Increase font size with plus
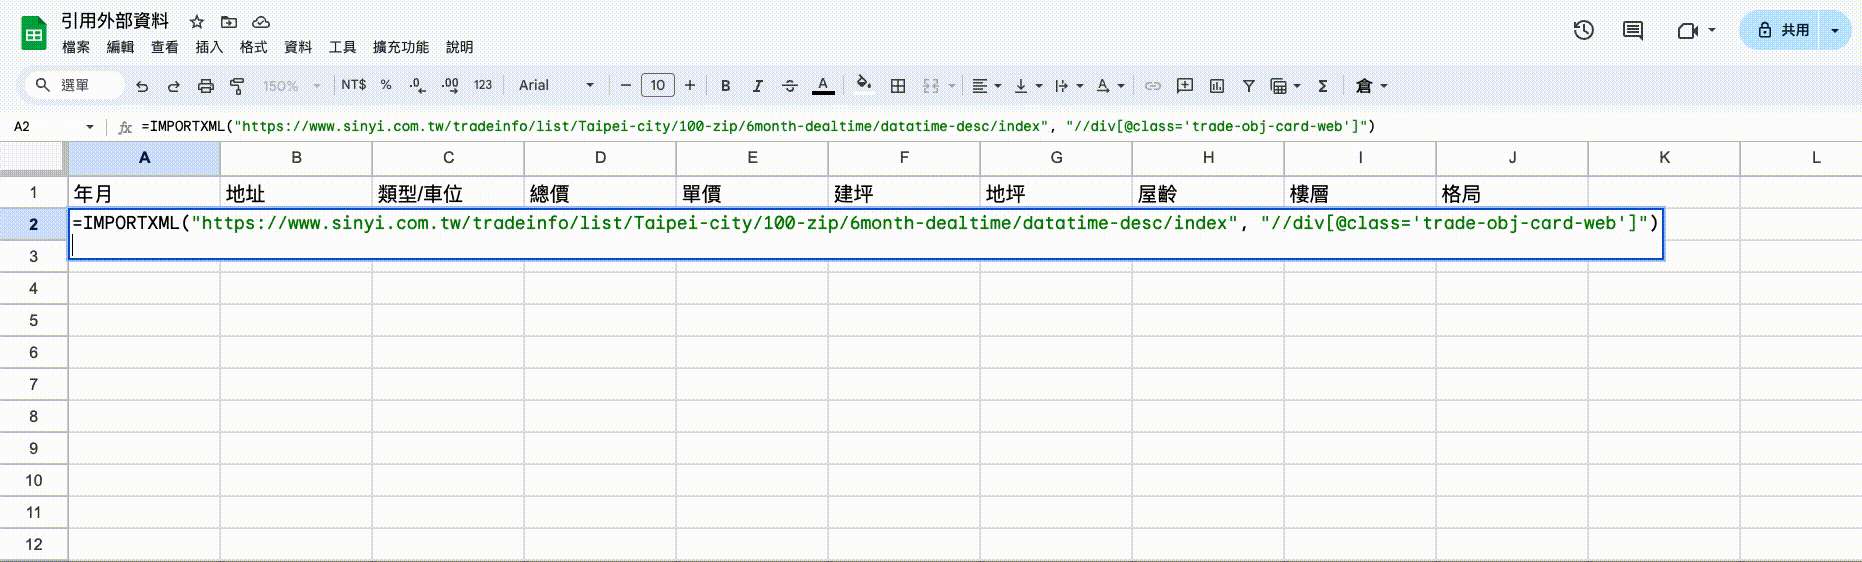The width and height of the screenshot is (1862, 562). [690, 85]
